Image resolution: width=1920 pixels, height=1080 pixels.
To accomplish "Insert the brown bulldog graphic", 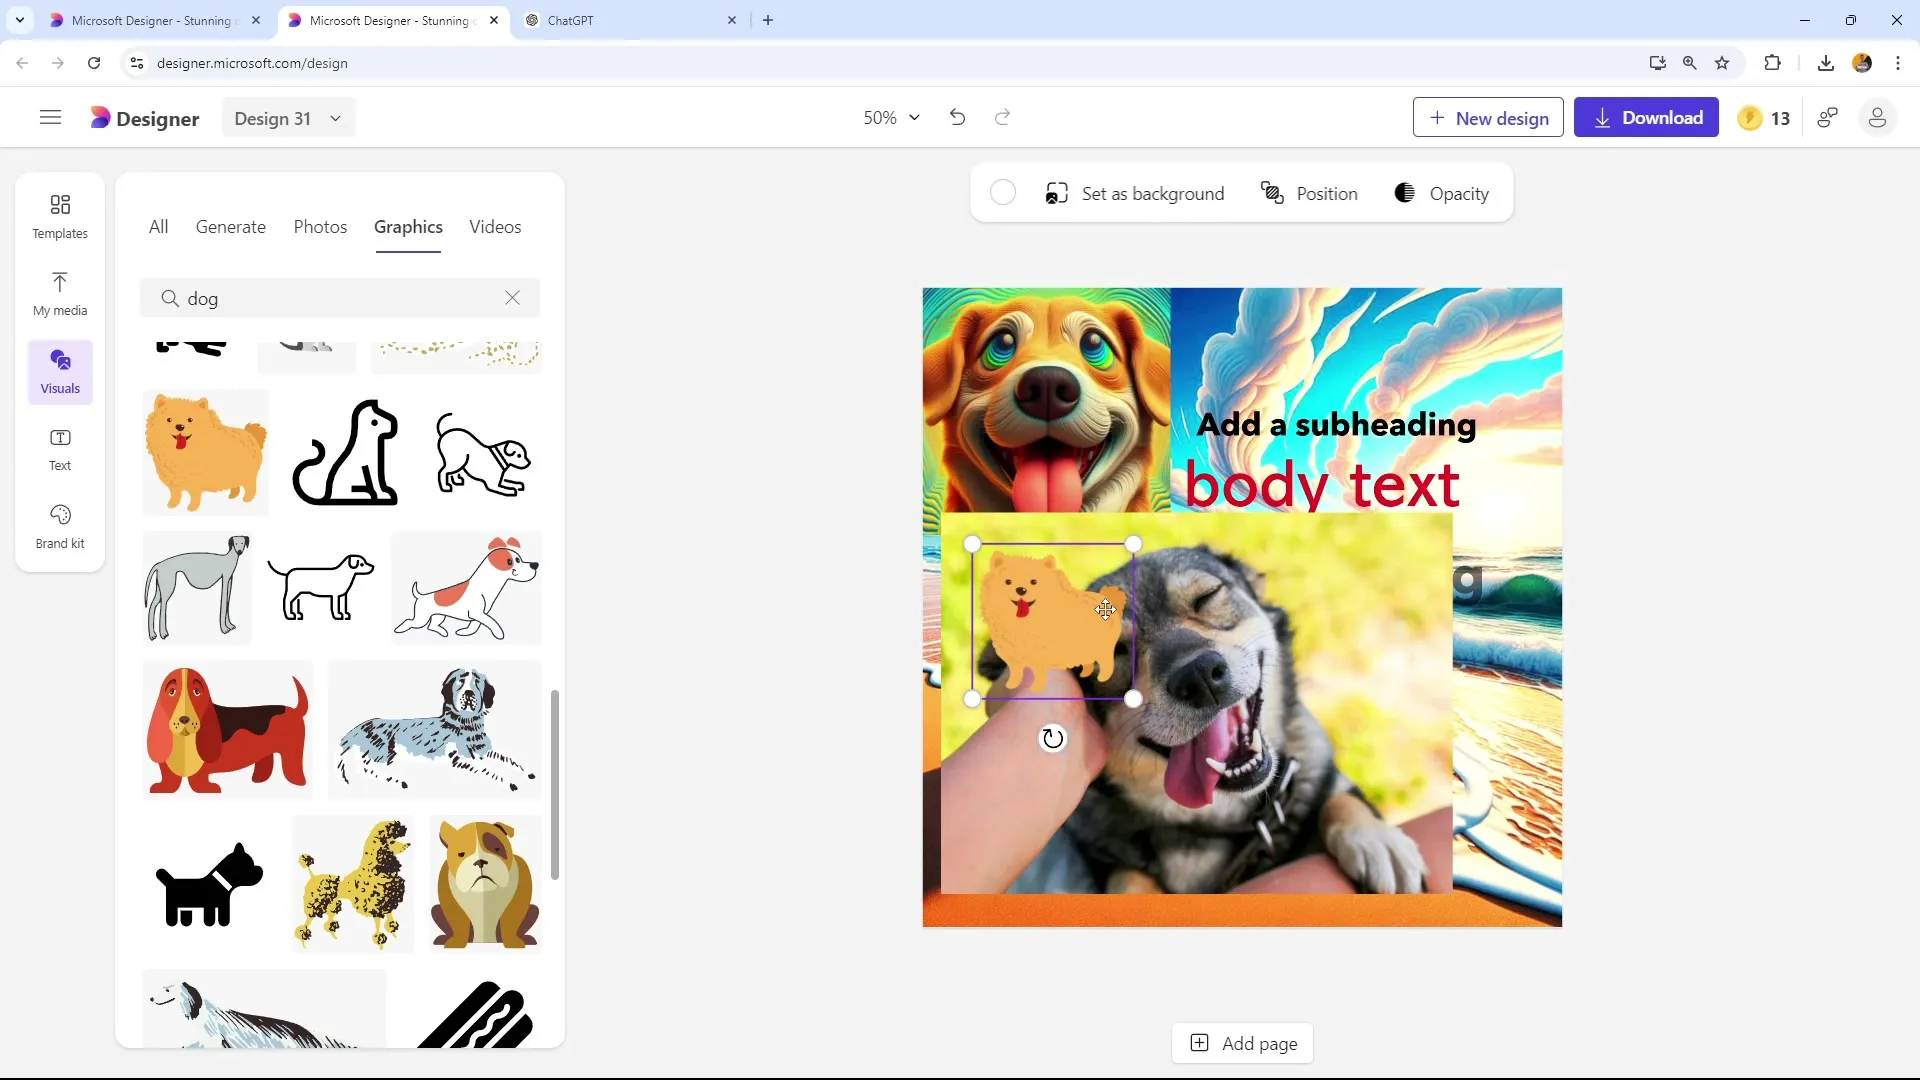I will [x=485, y=884].
